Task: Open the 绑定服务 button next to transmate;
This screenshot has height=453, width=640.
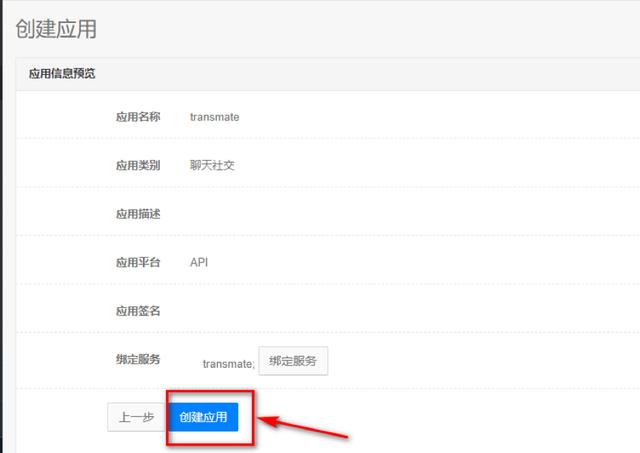Action: coord(293,361)
